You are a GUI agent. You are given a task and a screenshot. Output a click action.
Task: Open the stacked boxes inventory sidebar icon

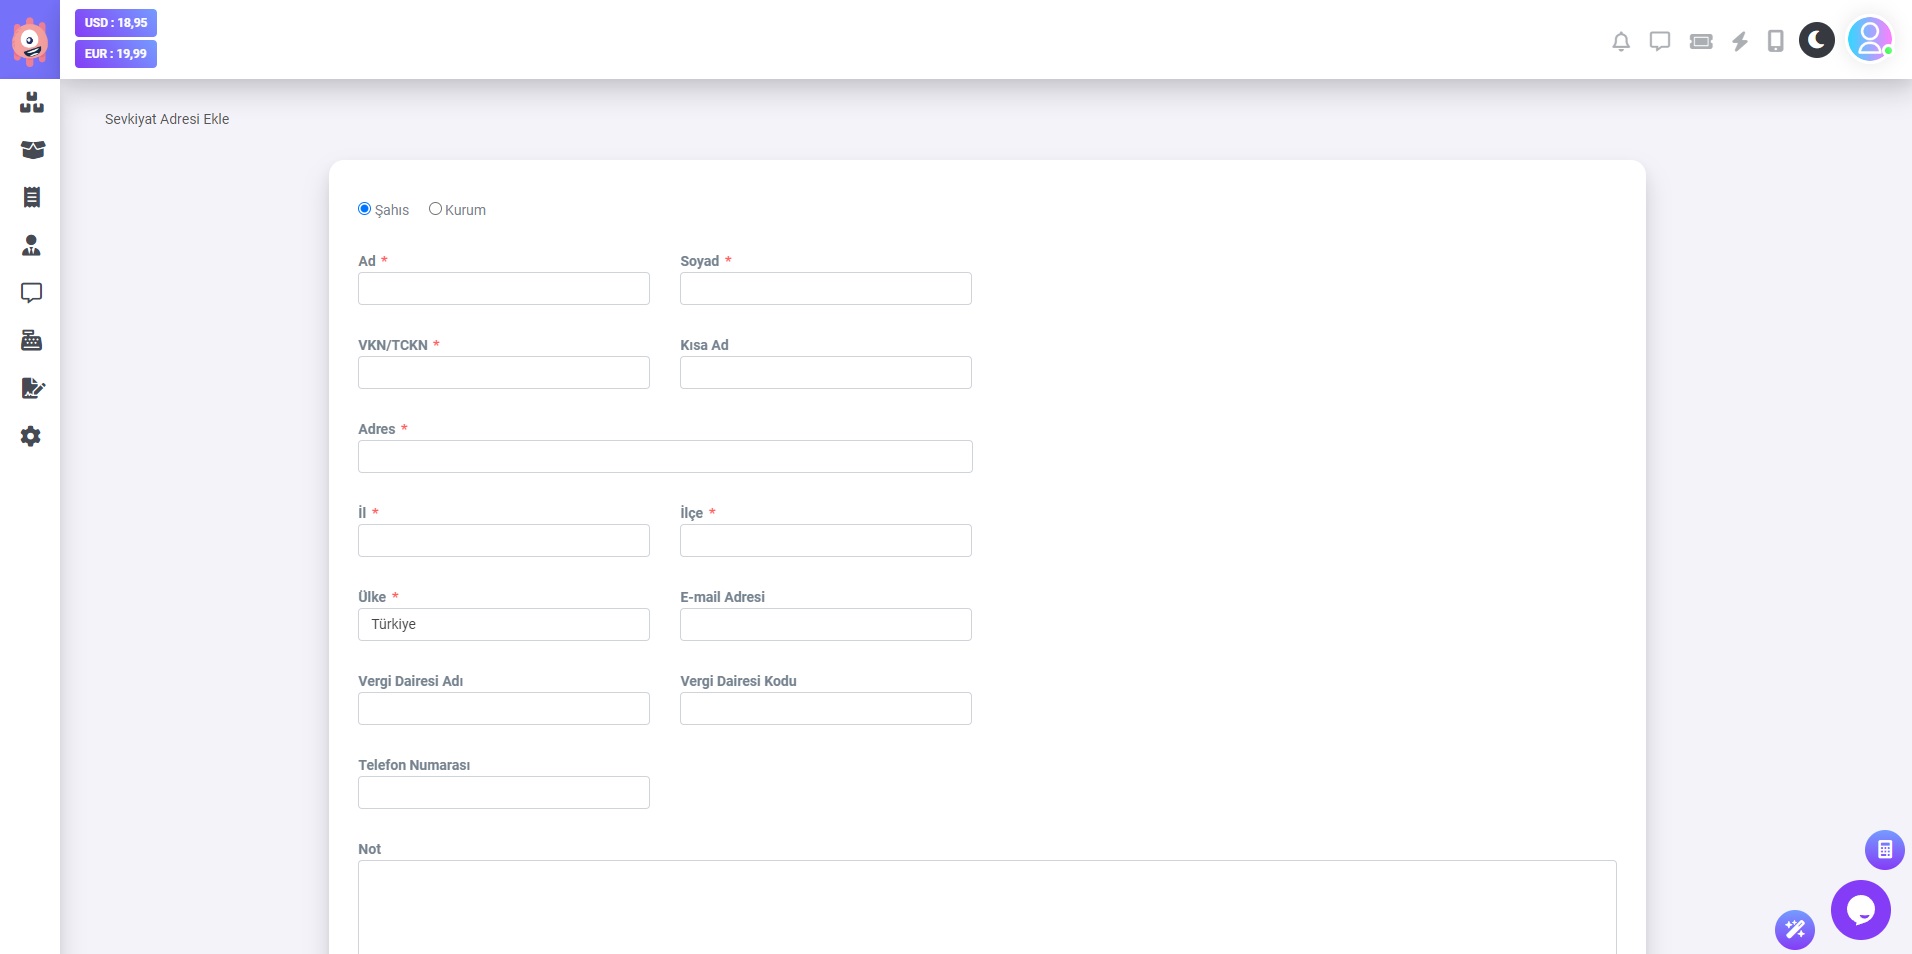click(x=32, y=102)
